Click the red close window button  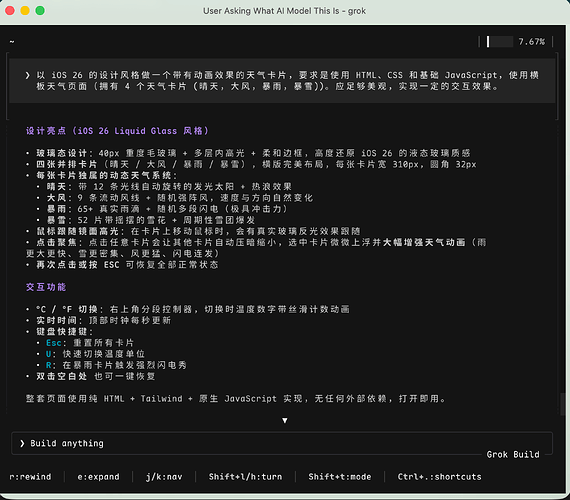tap(10, 11)
